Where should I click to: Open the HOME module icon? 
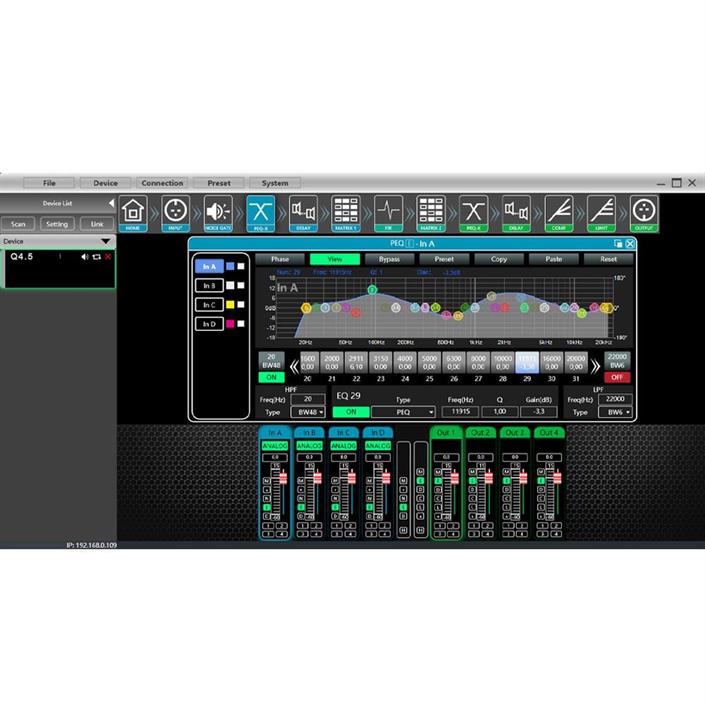pyautogui.click(x=133, y=210)
